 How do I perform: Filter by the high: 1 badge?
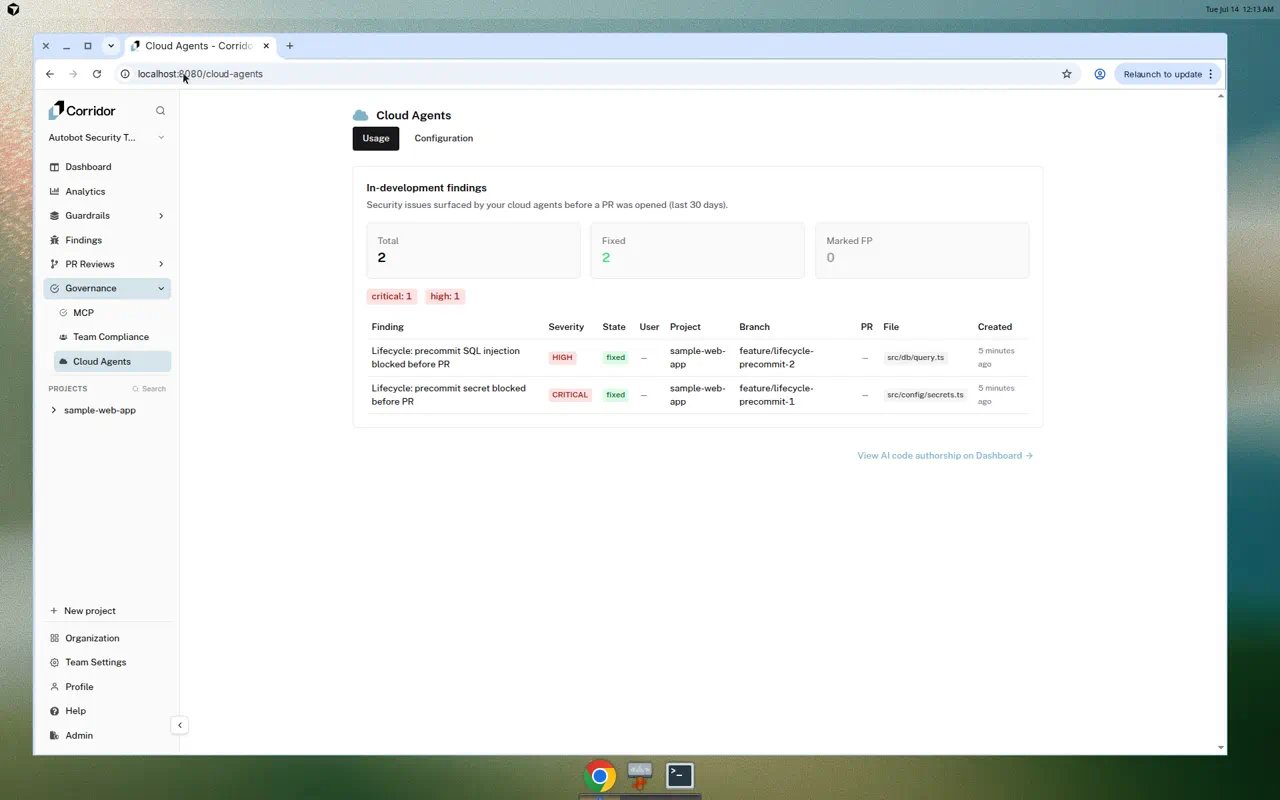tap(445, 296)
